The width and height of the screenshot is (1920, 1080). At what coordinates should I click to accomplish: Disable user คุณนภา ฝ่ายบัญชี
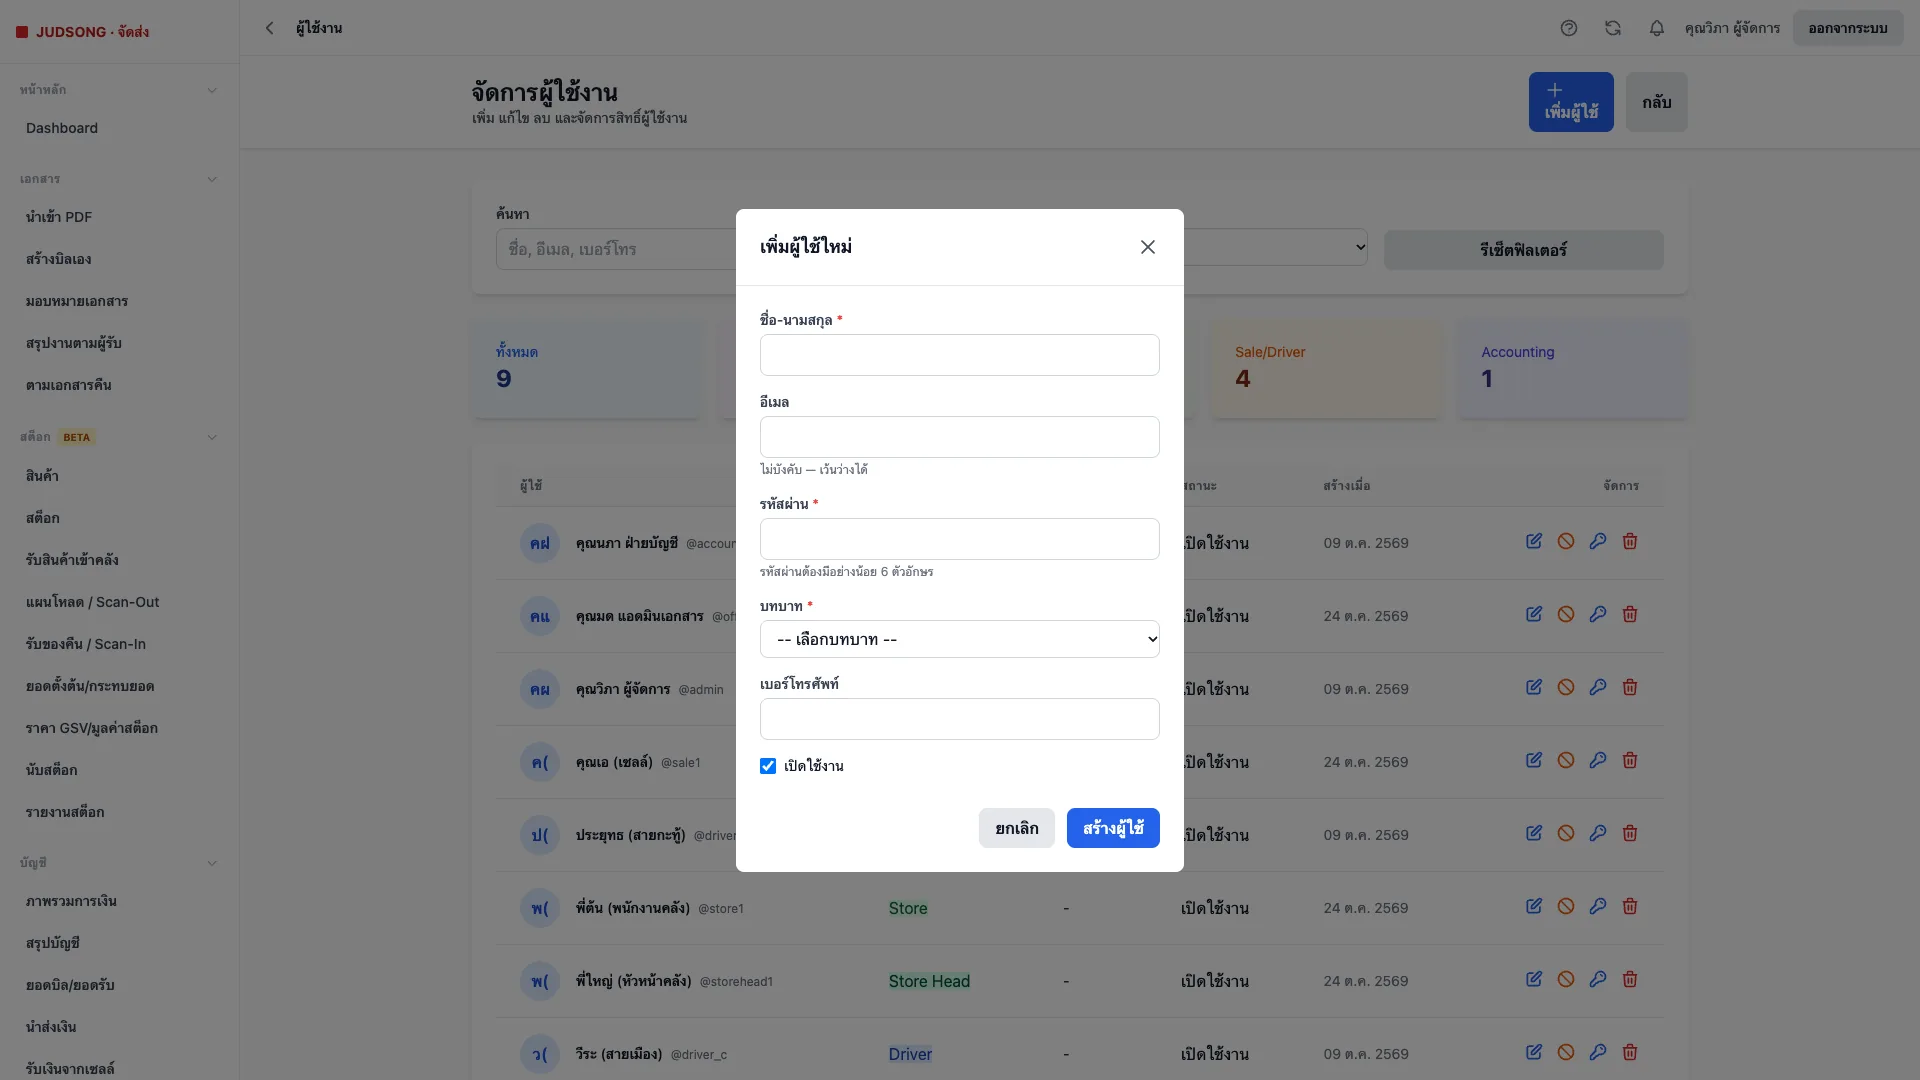pyautogui.click(x=1565, y=541)
